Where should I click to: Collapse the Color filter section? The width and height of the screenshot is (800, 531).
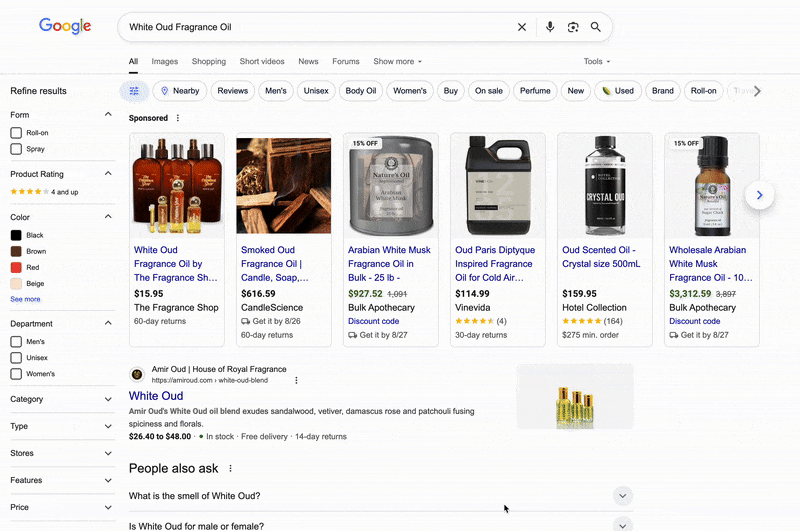[108, 216]
